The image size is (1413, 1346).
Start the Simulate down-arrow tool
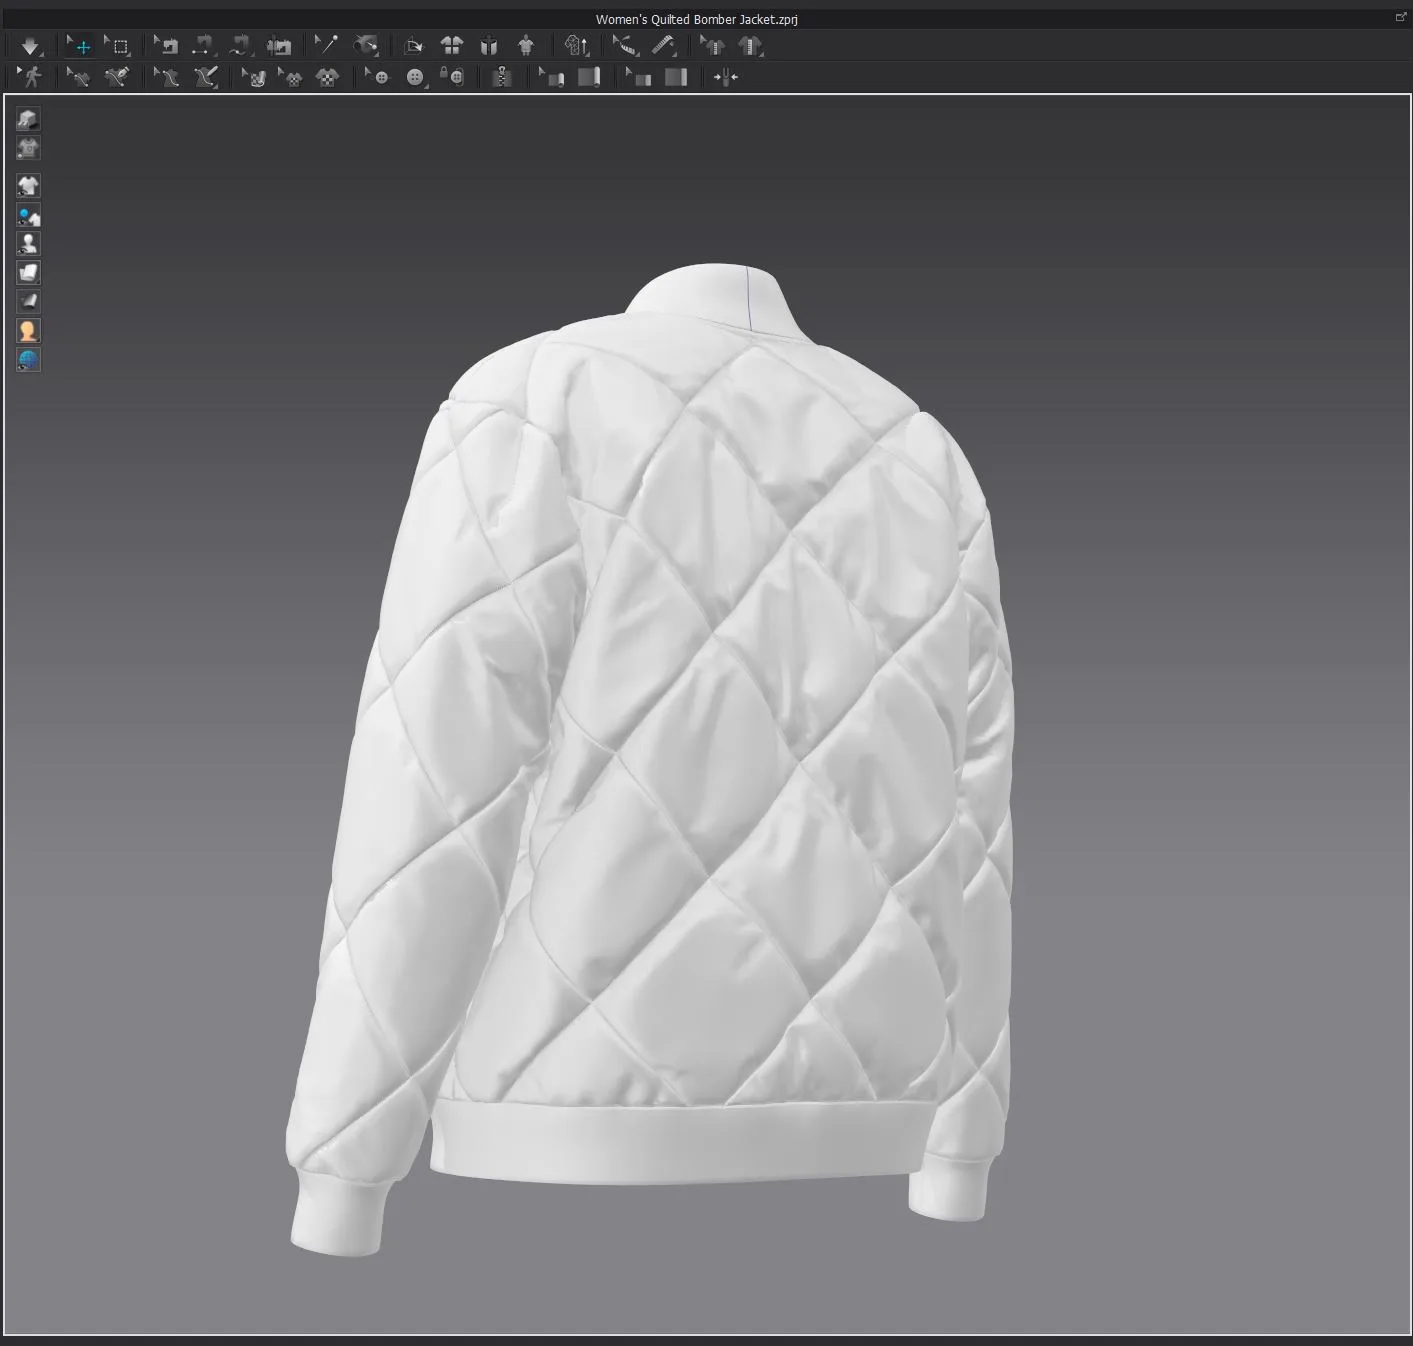tap(30, 46)
